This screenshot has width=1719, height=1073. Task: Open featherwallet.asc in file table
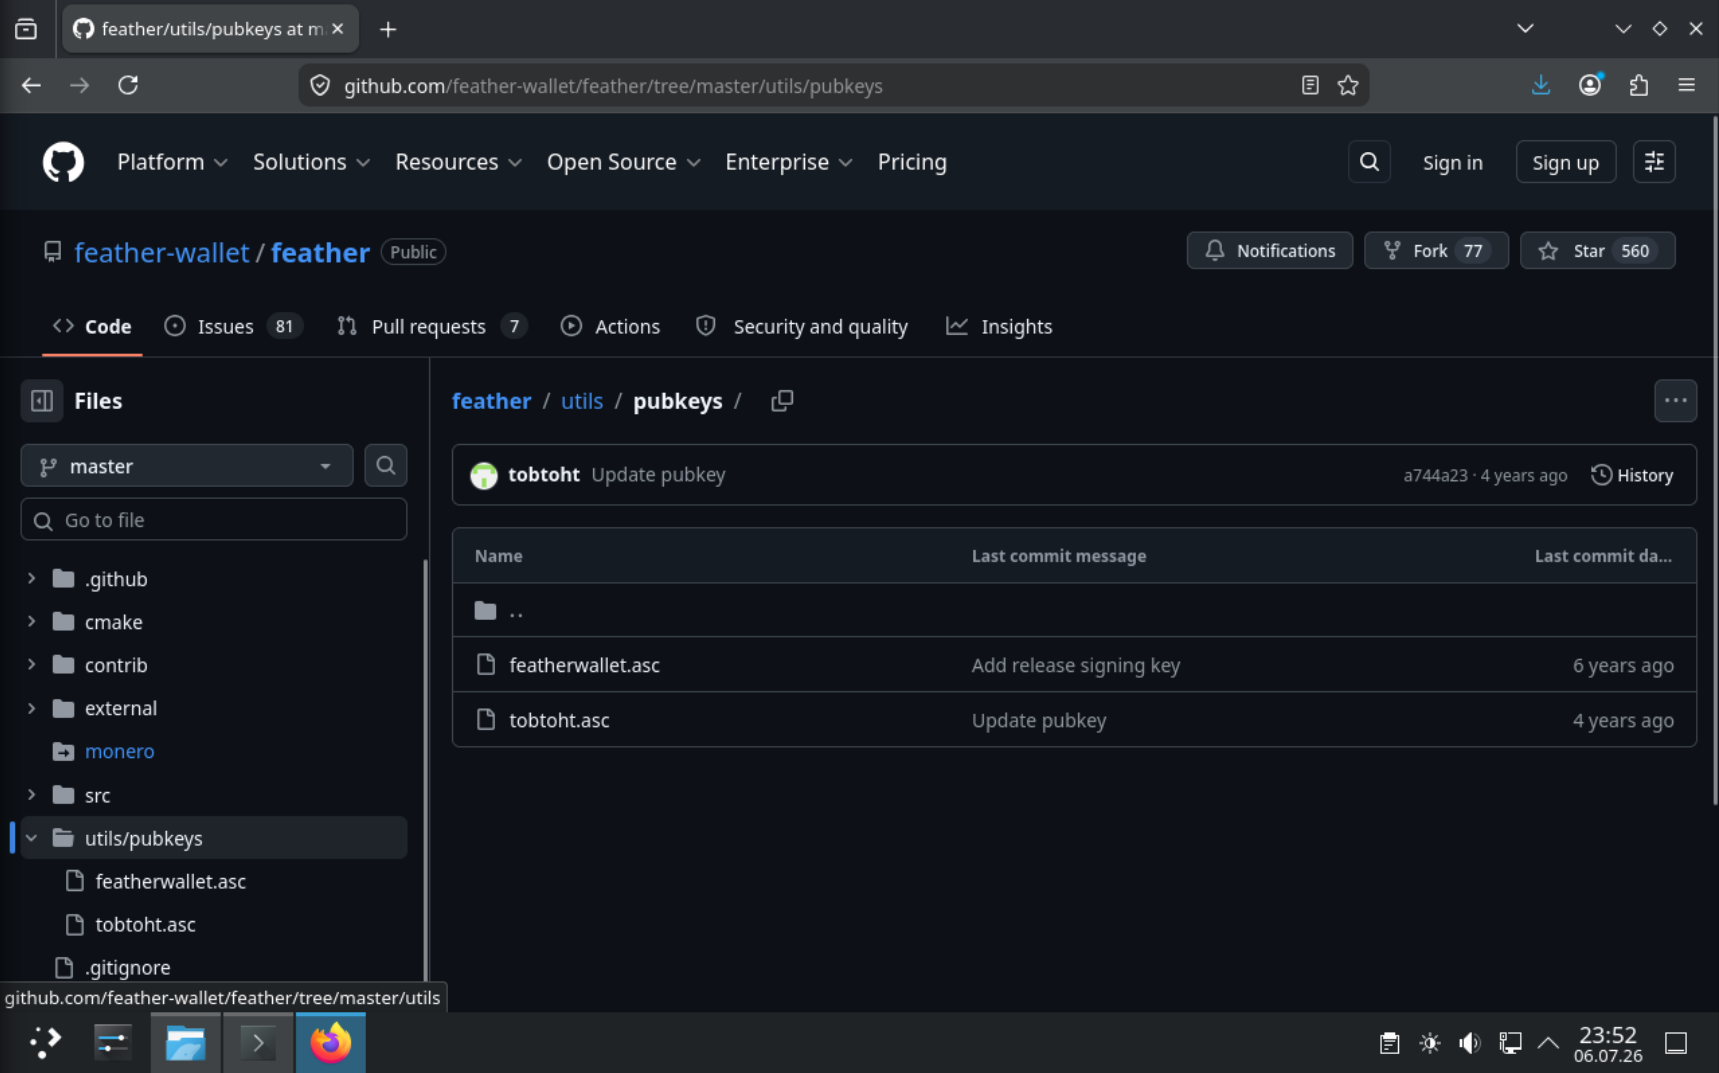(x=584, y=665)
